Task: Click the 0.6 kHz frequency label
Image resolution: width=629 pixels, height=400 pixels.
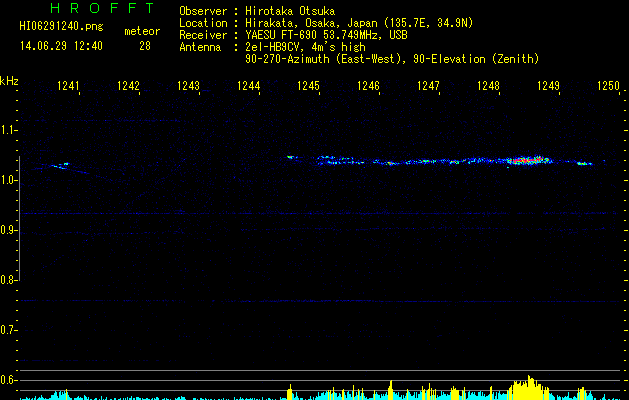Action: (8, 380)
